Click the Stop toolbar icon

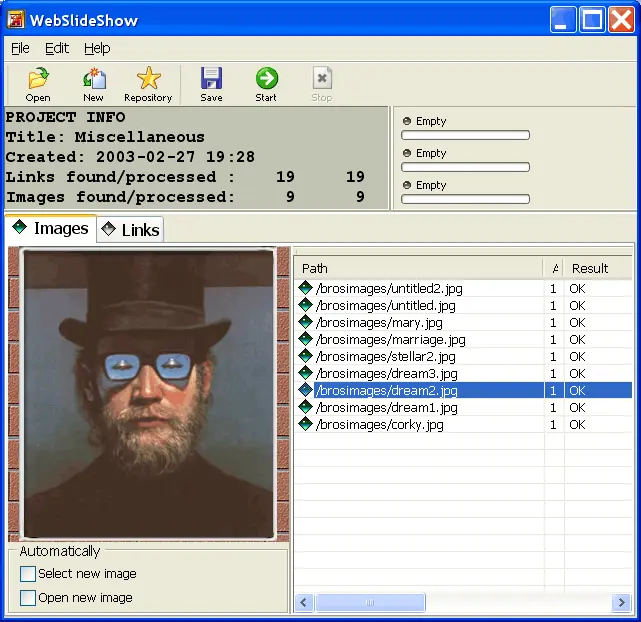[321, 79]
